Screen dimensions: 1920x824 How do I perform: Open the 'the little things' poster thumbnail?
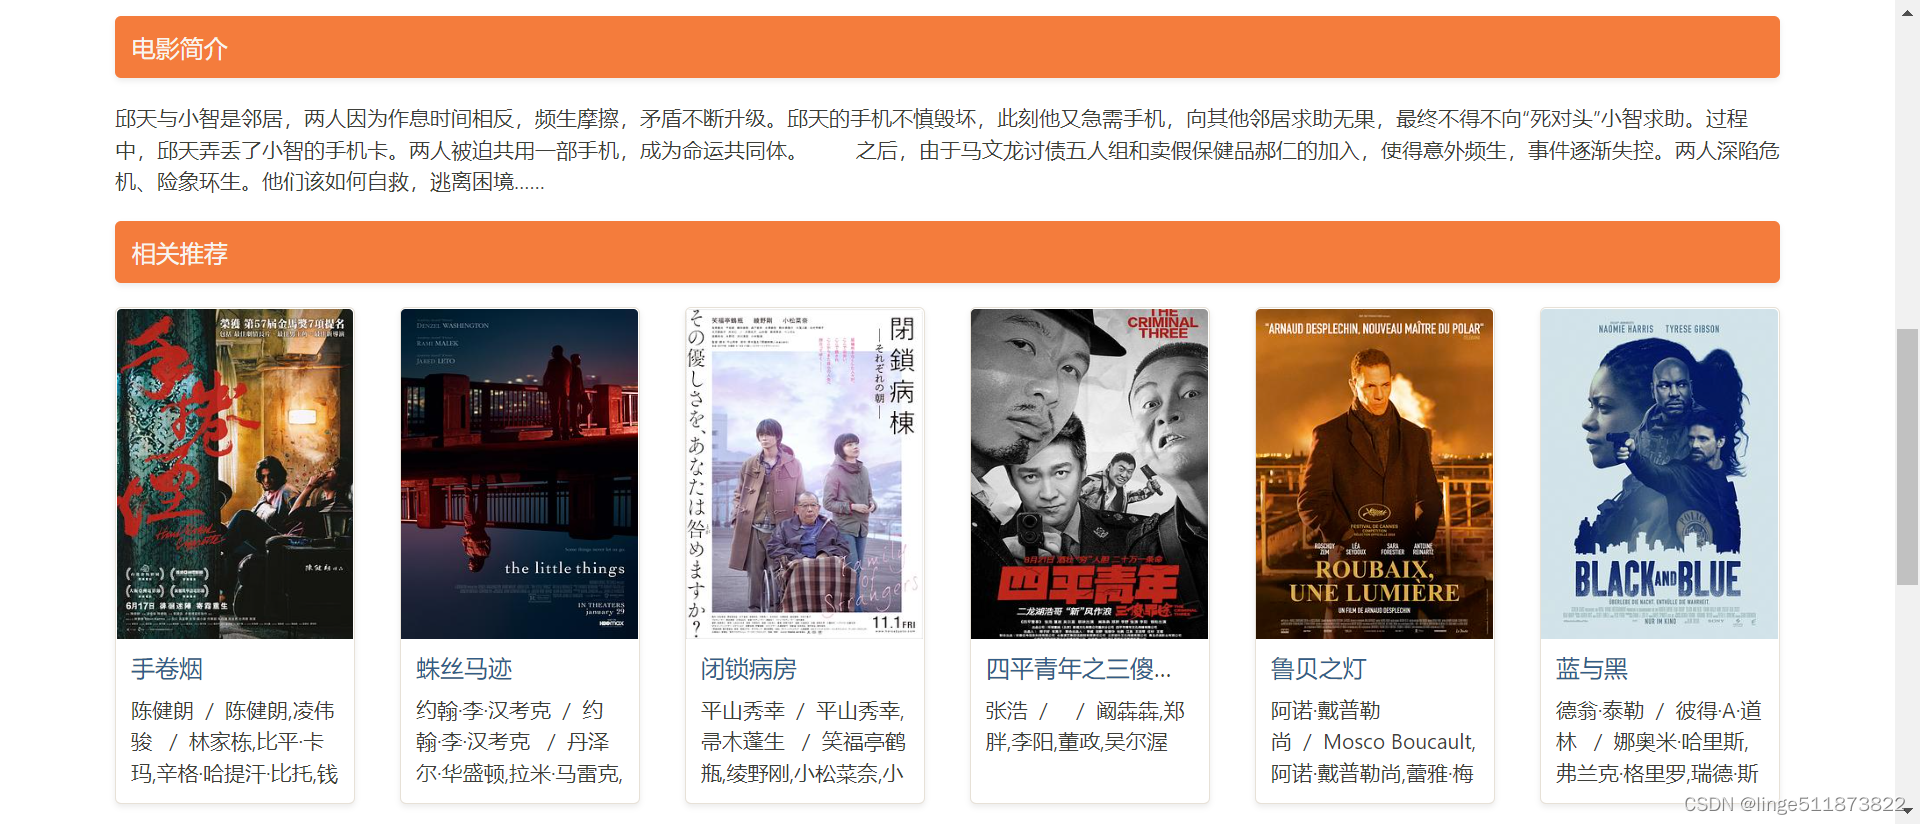(519, 473)
